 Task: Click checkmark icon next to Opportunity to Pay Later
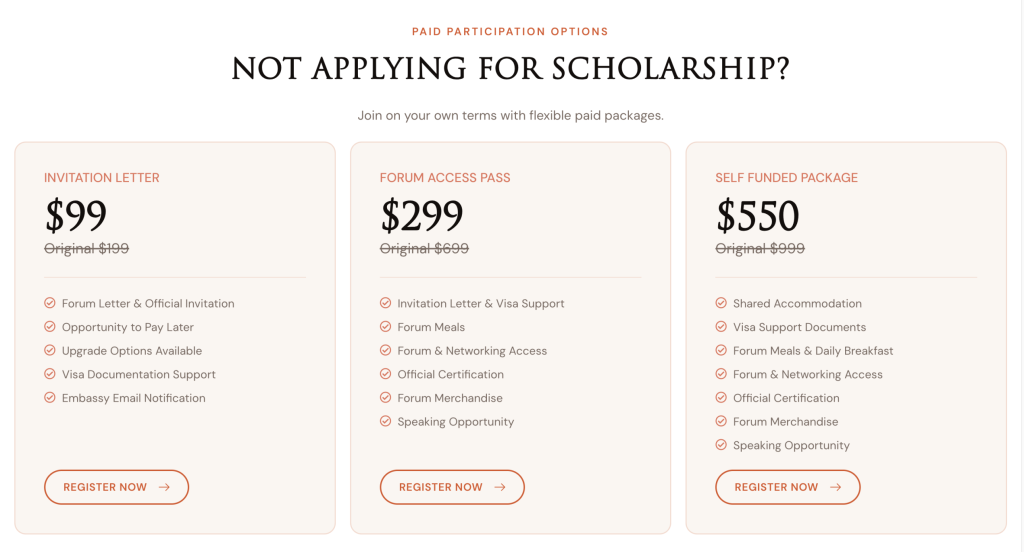tap(50, 327)
